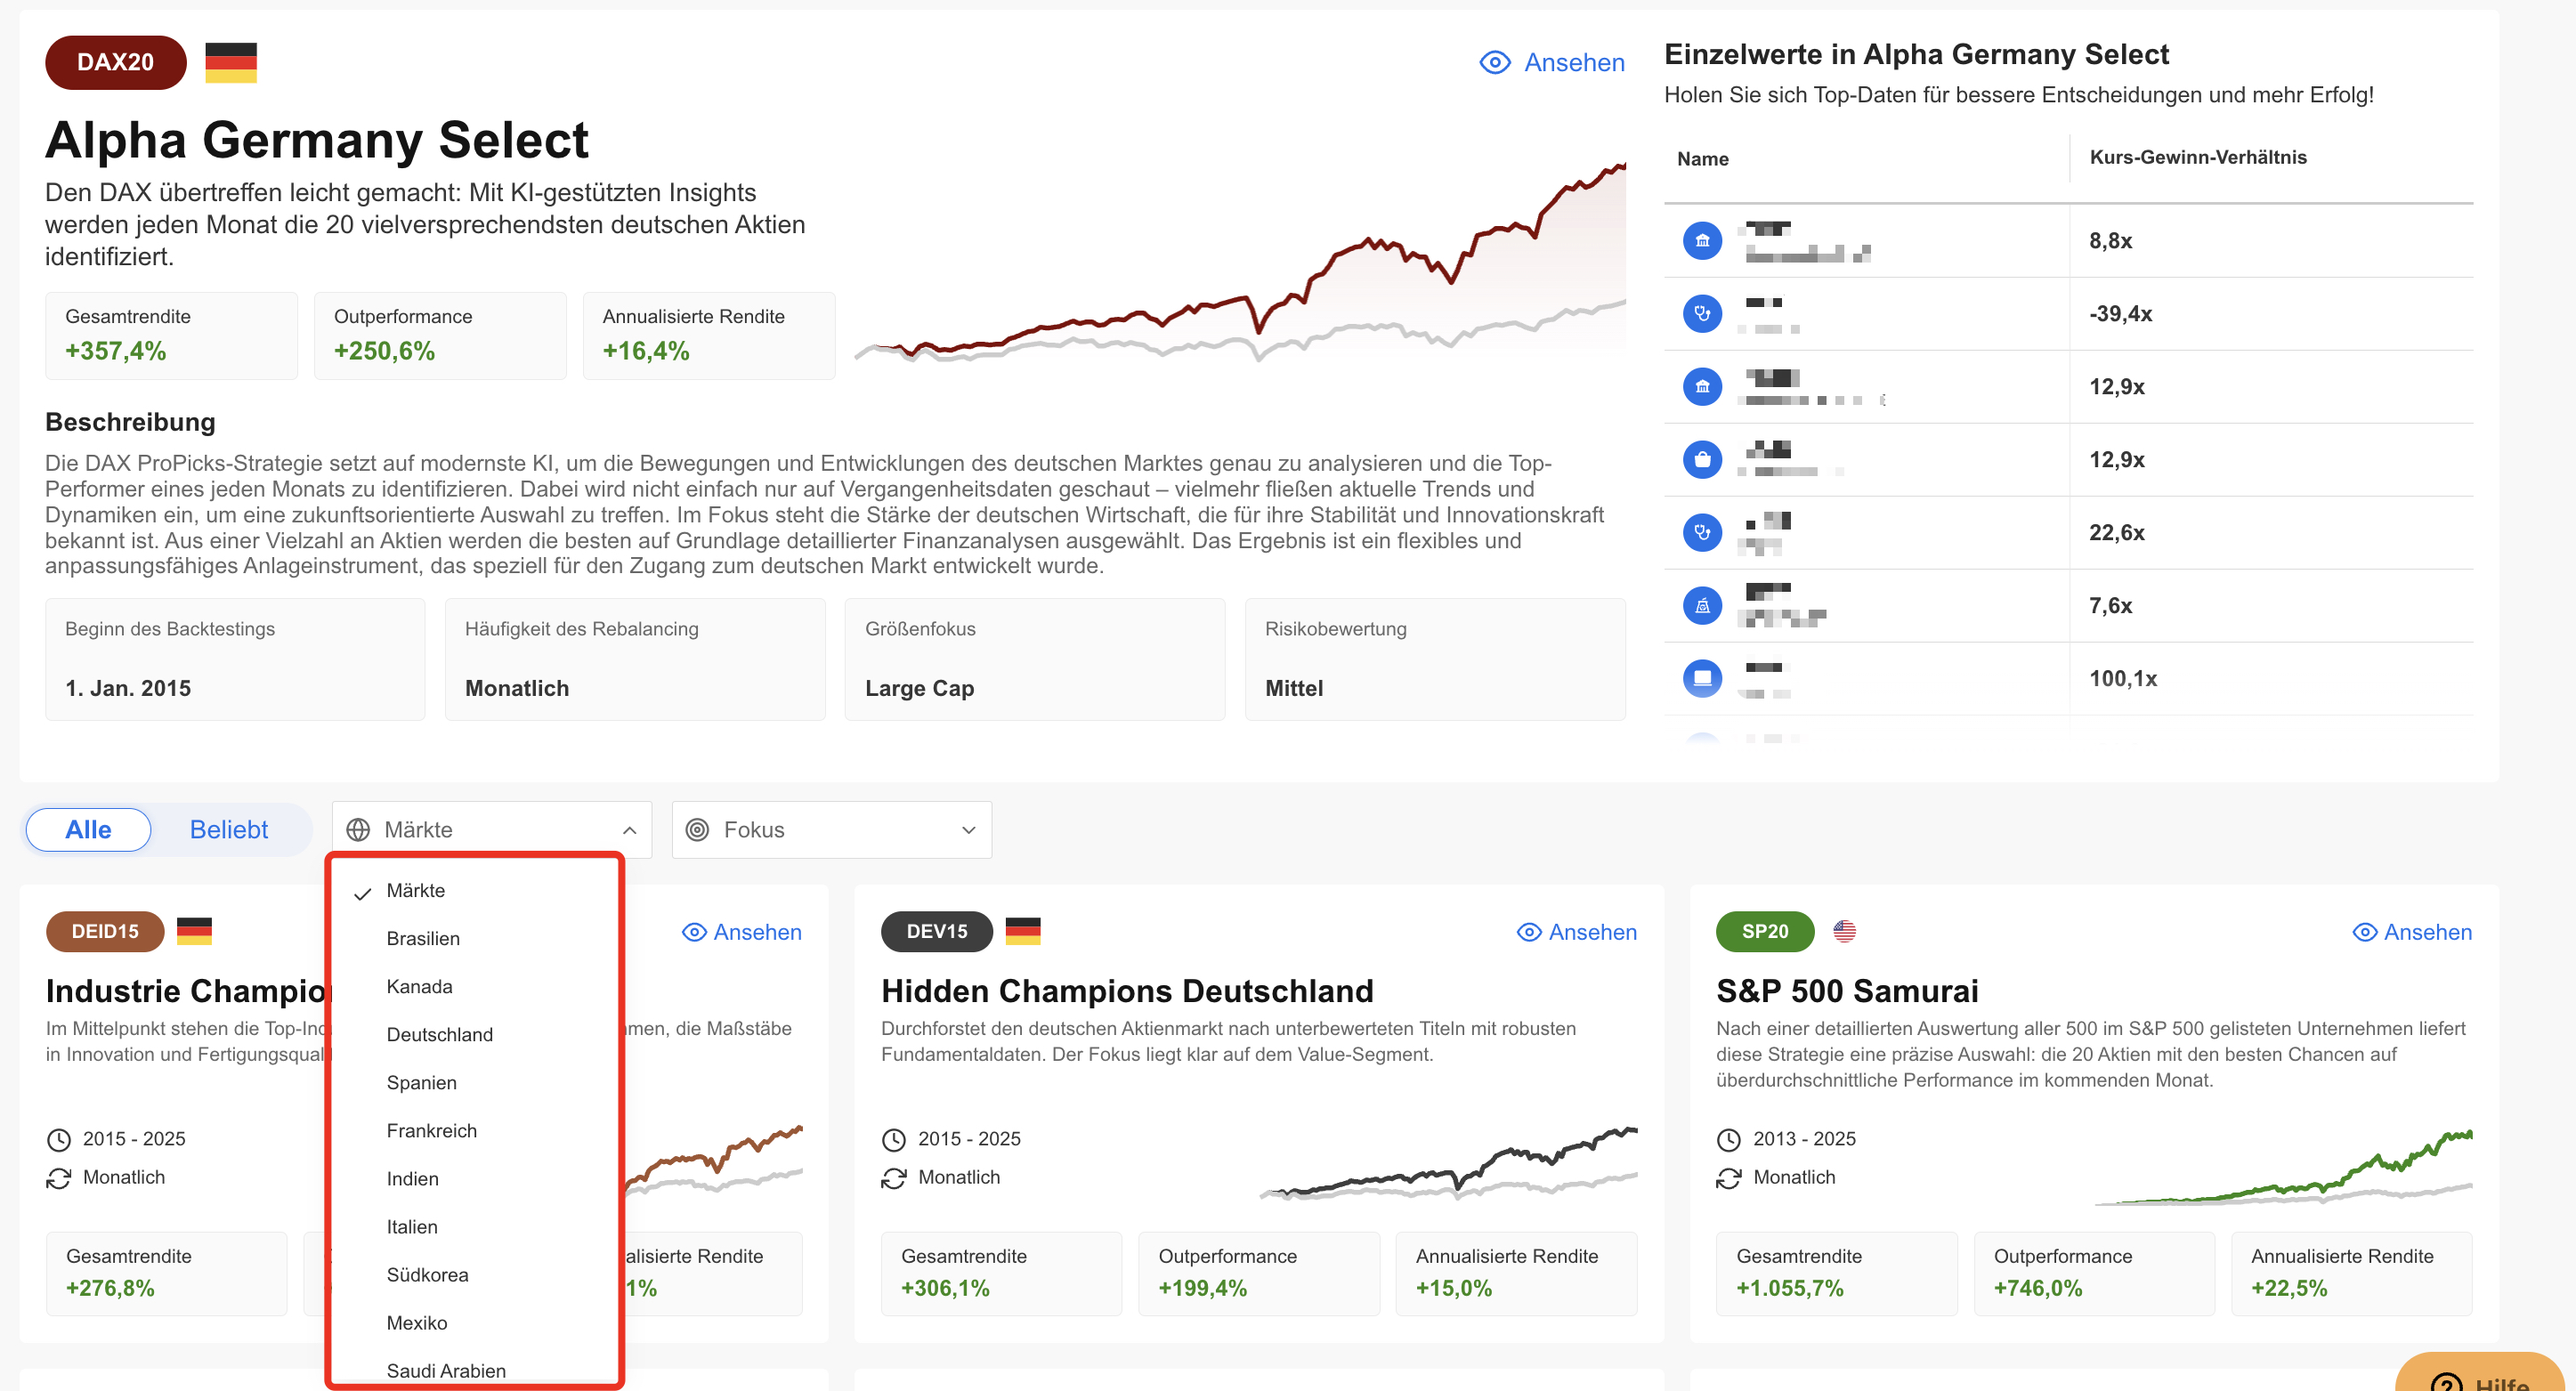Screen dimensions: 2576x1391
Task: Select Saudi Arabien from the markets list
Action: 474,1369
